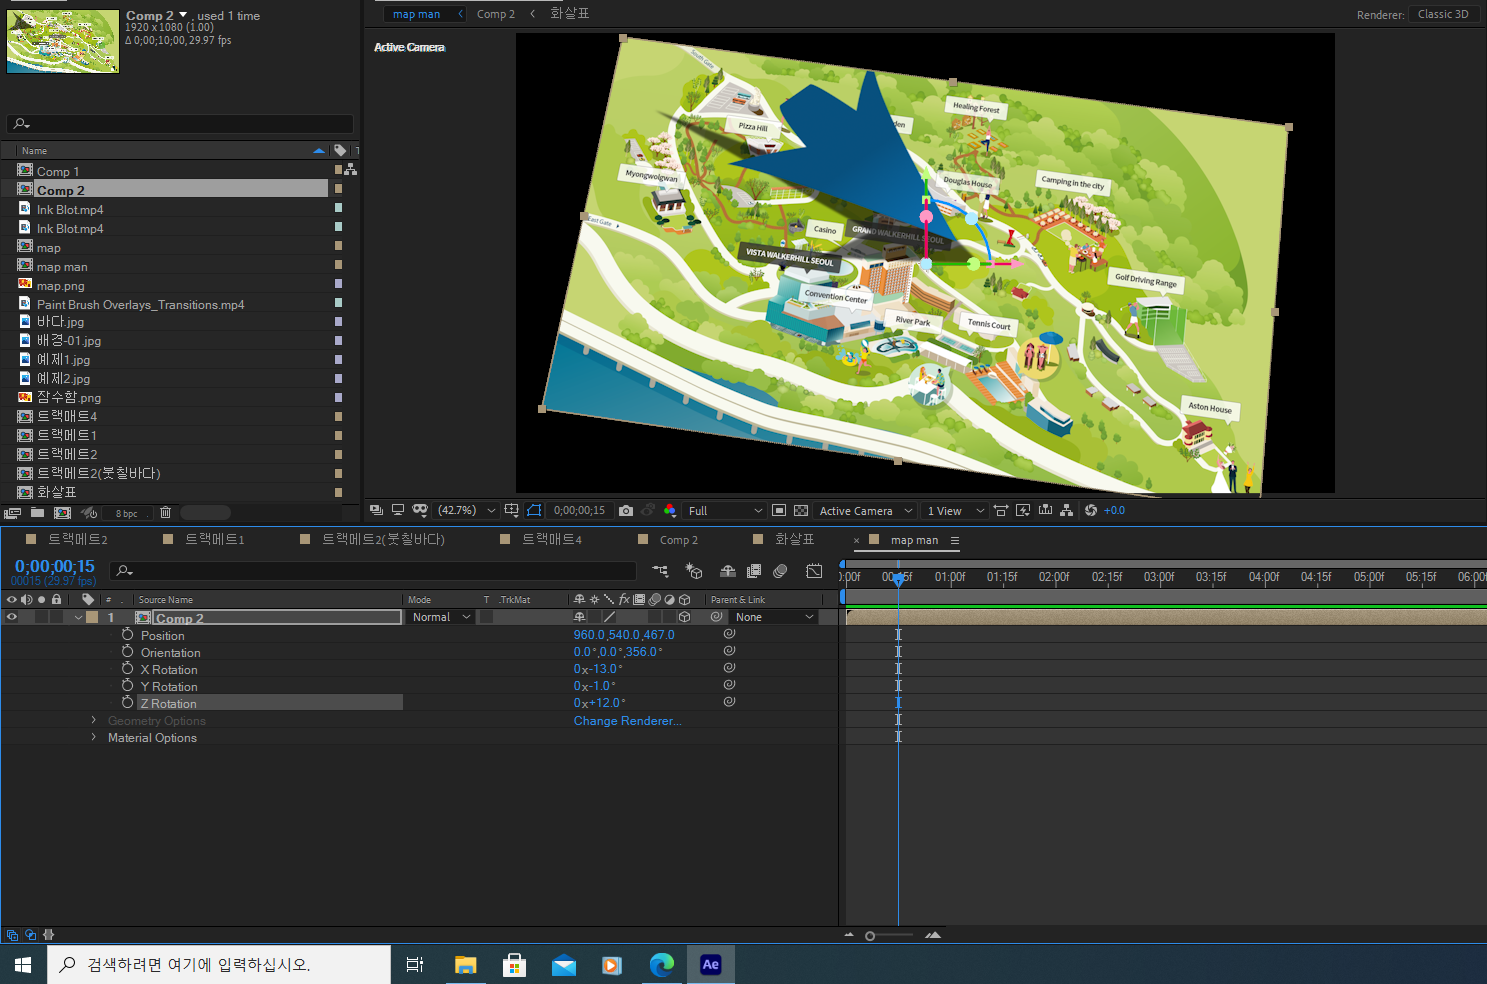Delete selected project item with trash icon

[x=166, y=513]
